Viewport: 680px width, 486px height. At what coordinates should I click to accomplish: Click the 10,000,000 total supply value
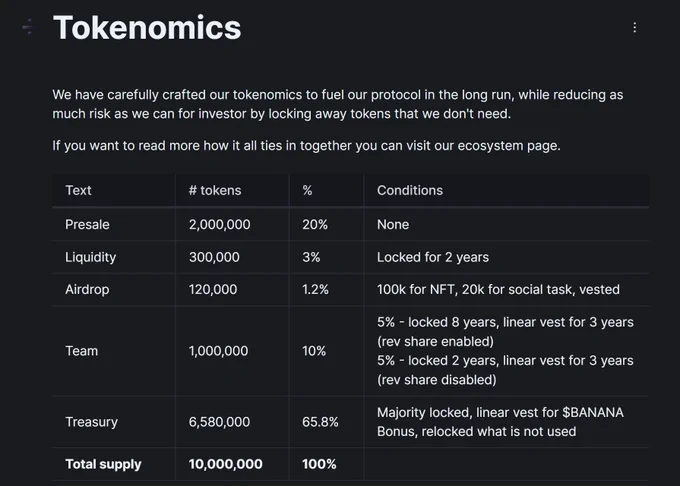[225, 464]
